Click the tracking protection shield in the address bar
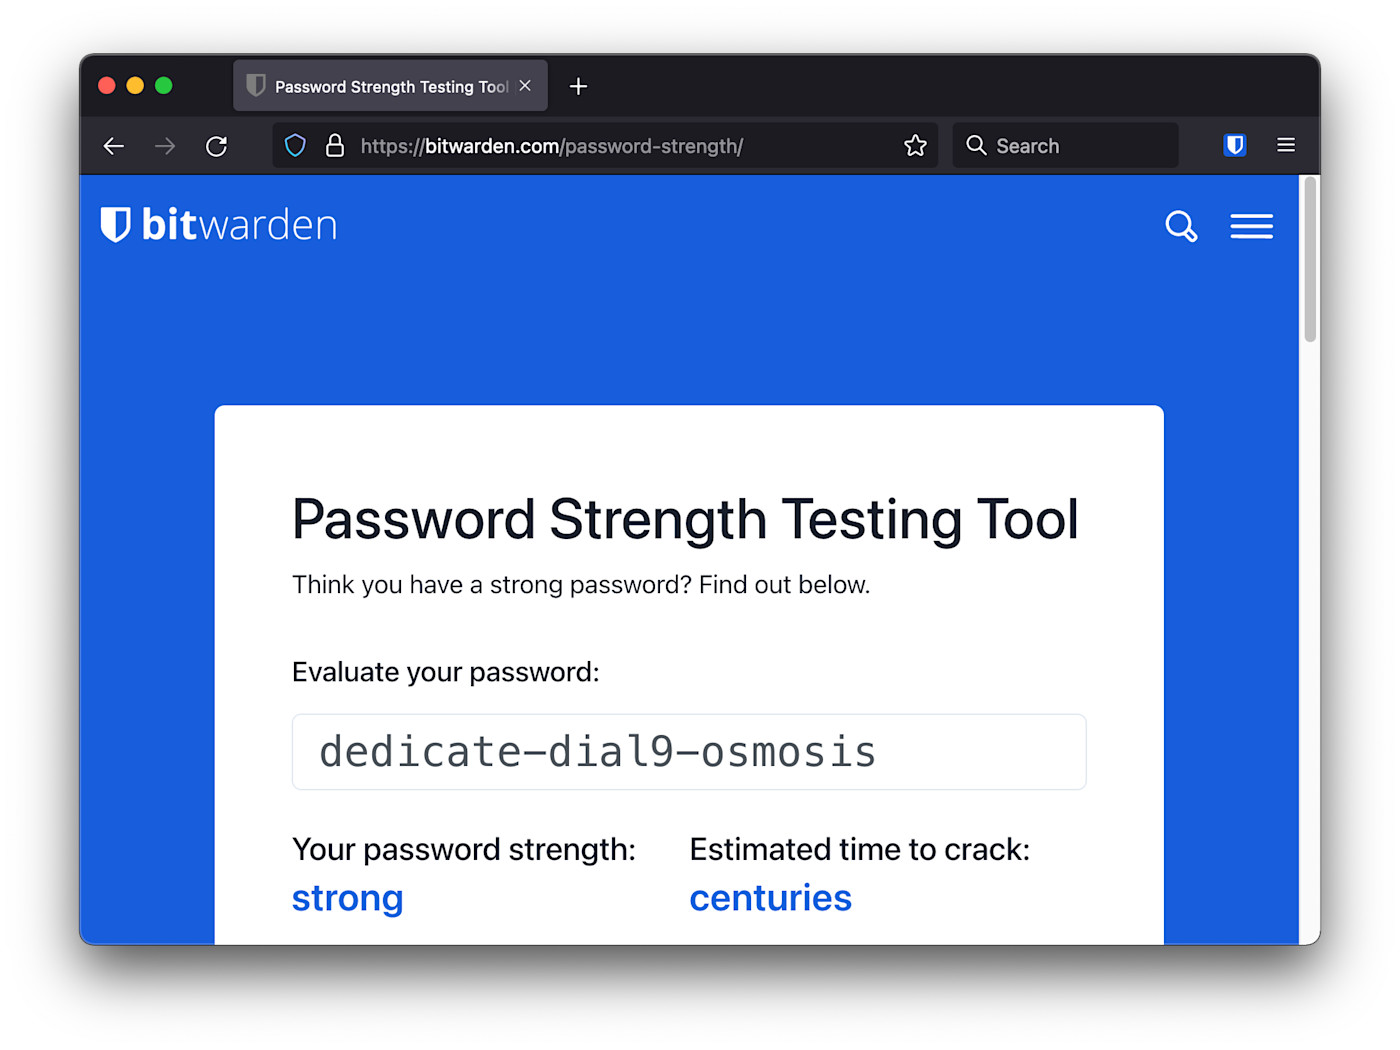The width and height of the screenshot is (1400, 1050). pyautogui.click(x=295, y=145)
